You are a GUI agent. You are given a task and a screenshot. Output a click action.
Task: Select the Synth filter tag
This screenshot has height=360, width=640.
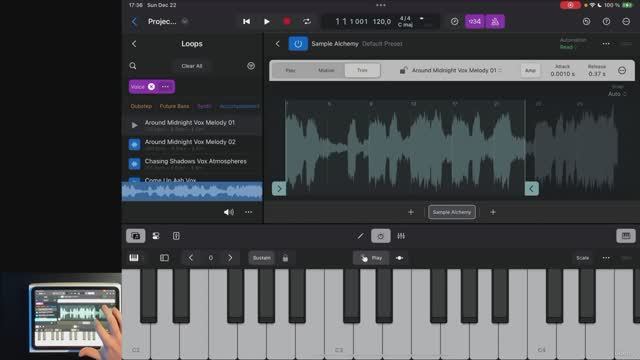[x=204, y=106]
